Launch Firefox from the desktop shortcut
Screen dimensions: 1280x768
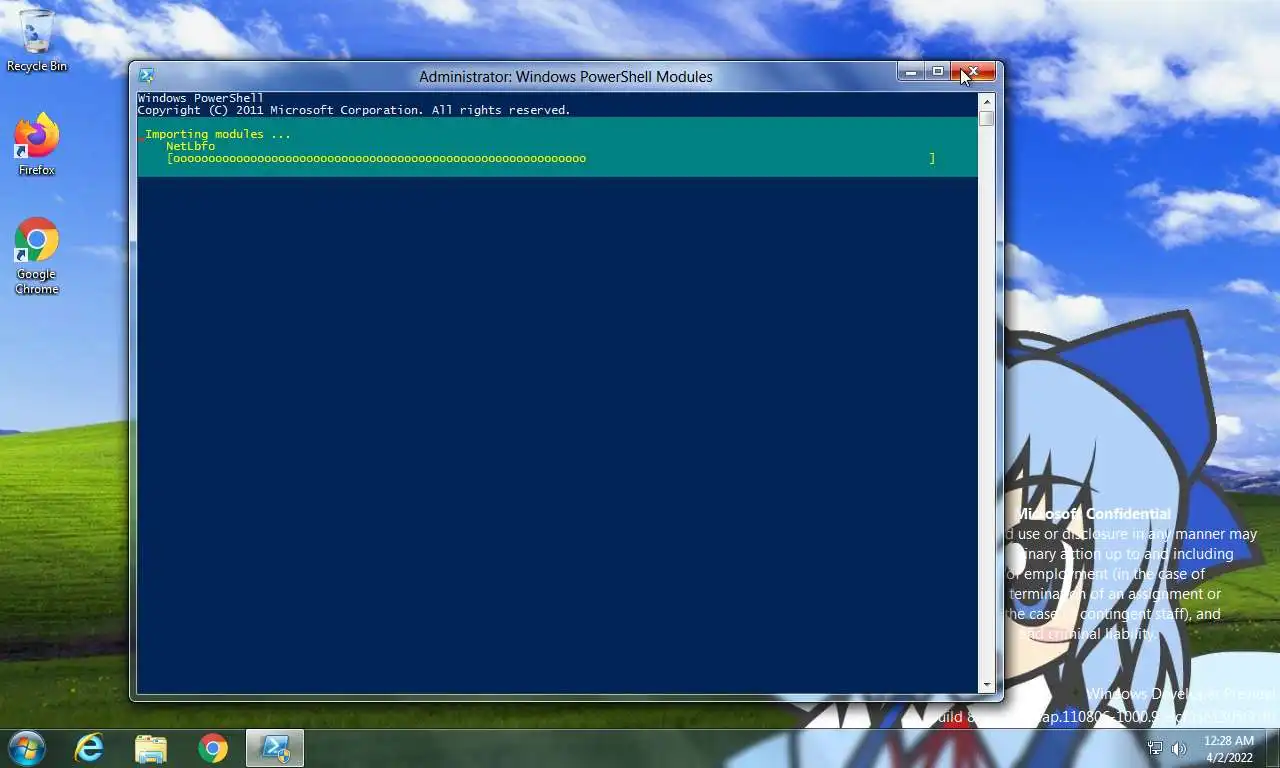click(x=37, y=146)
